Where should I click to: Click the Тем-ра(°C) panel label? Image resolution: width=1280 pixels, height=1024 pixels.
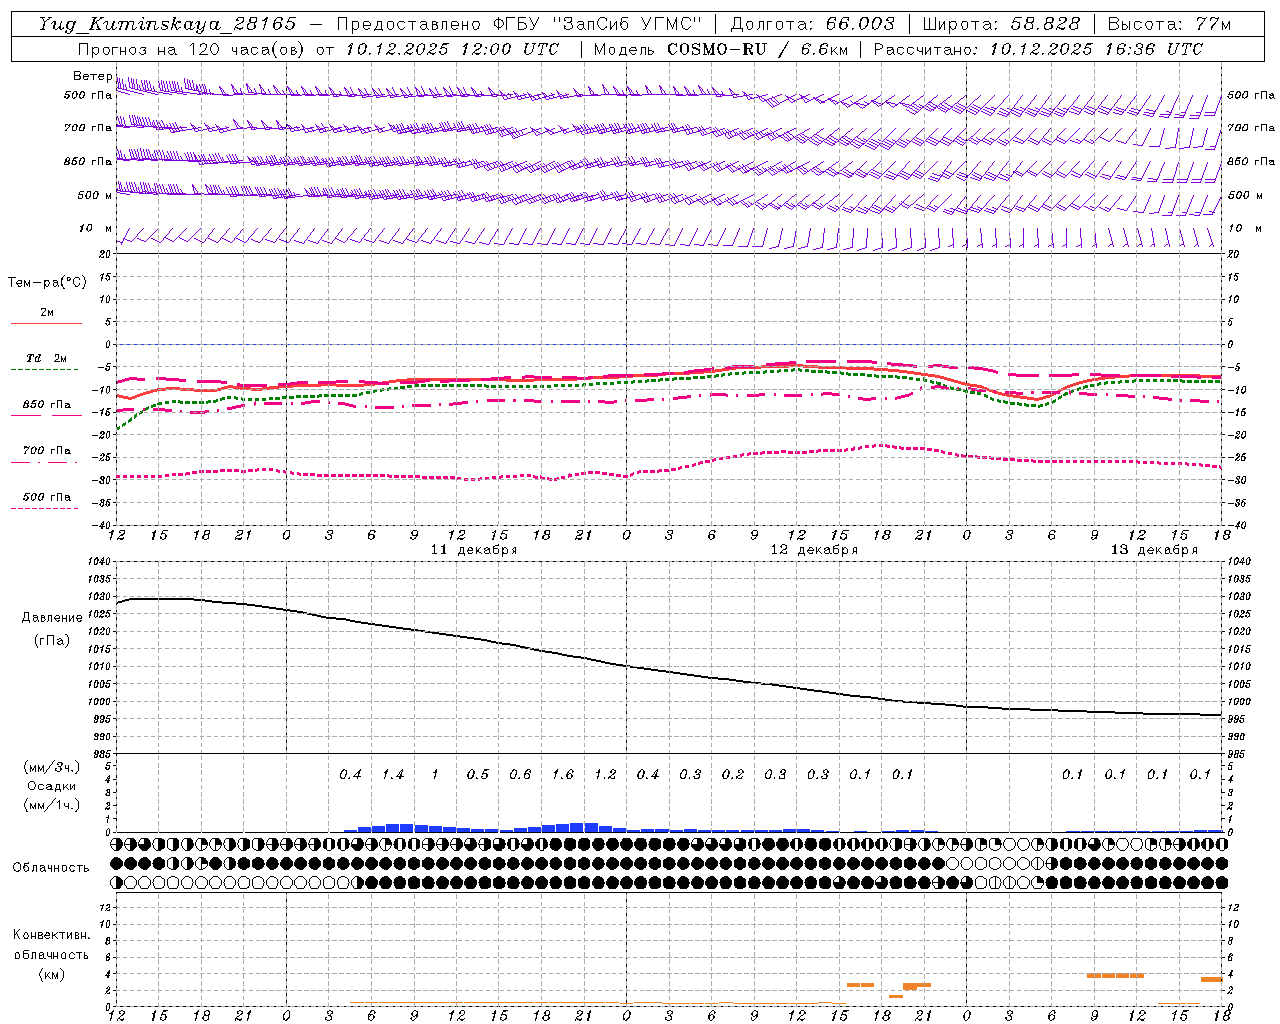47,282
